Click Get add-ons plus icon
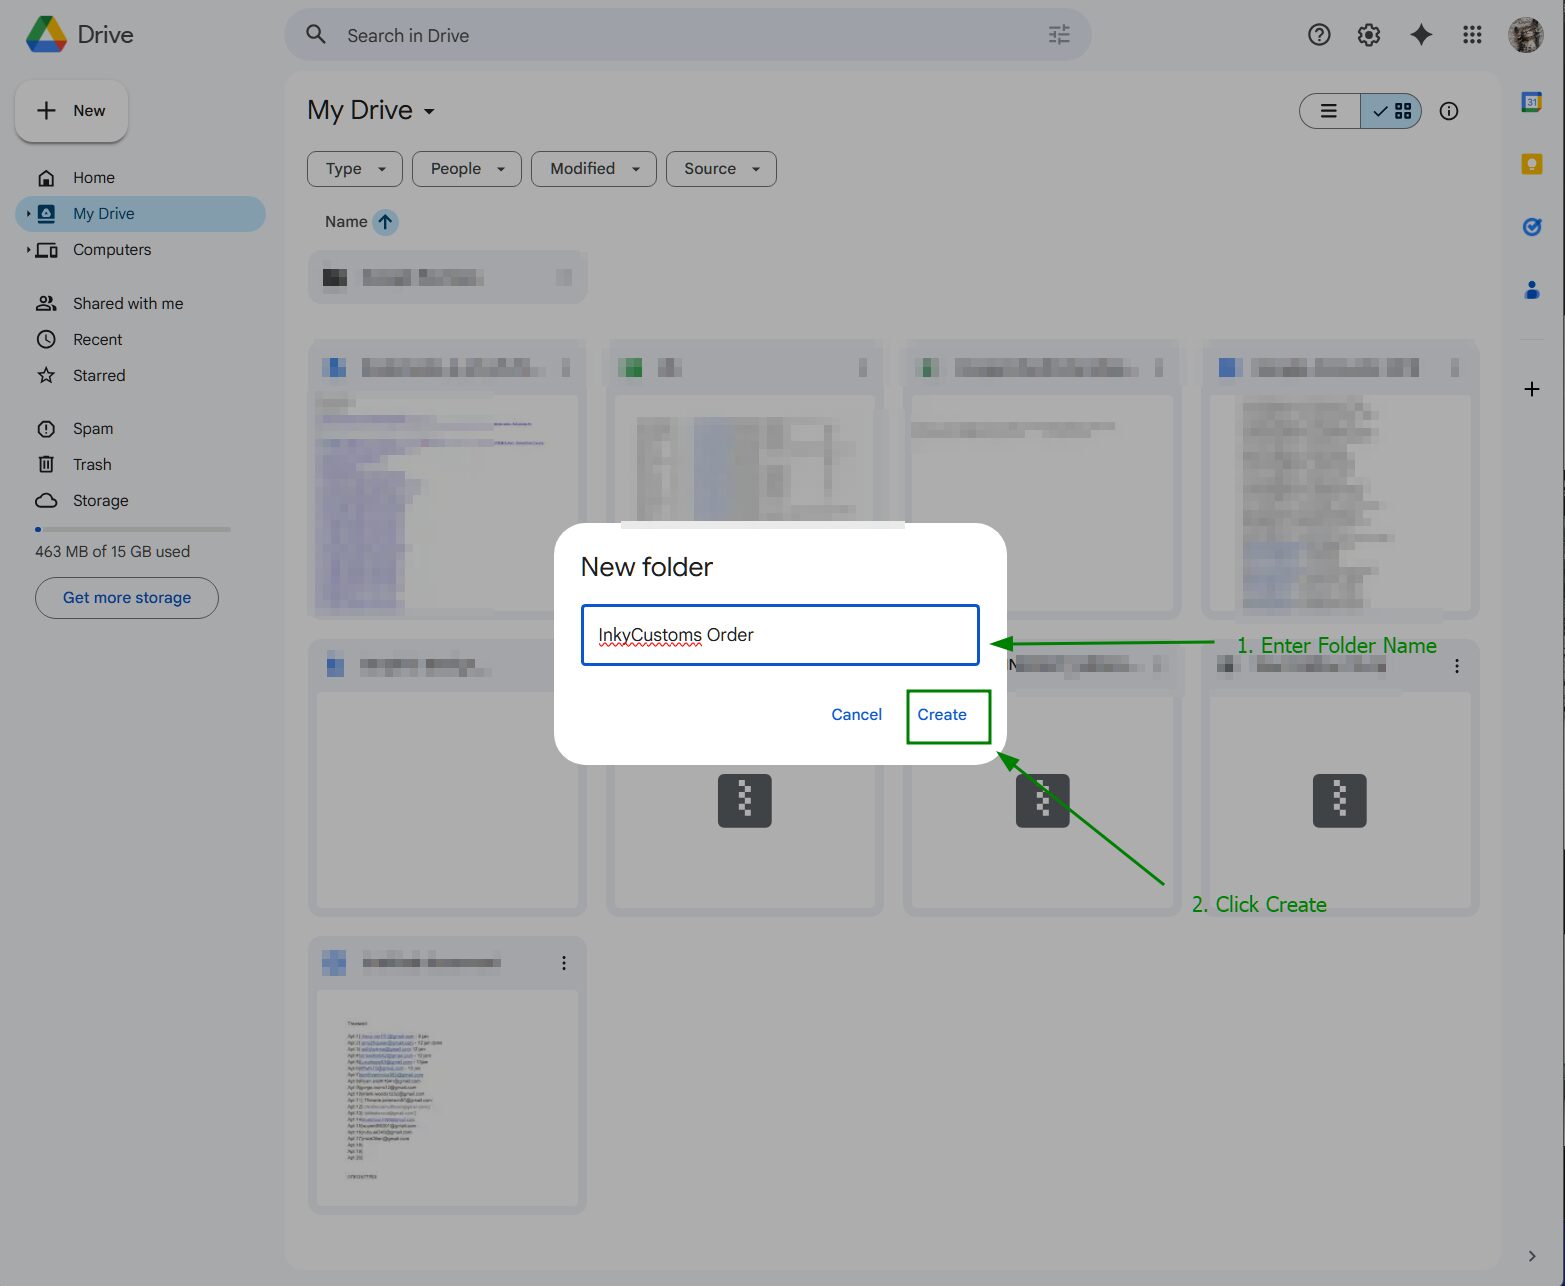 [x=1532, y=389]
